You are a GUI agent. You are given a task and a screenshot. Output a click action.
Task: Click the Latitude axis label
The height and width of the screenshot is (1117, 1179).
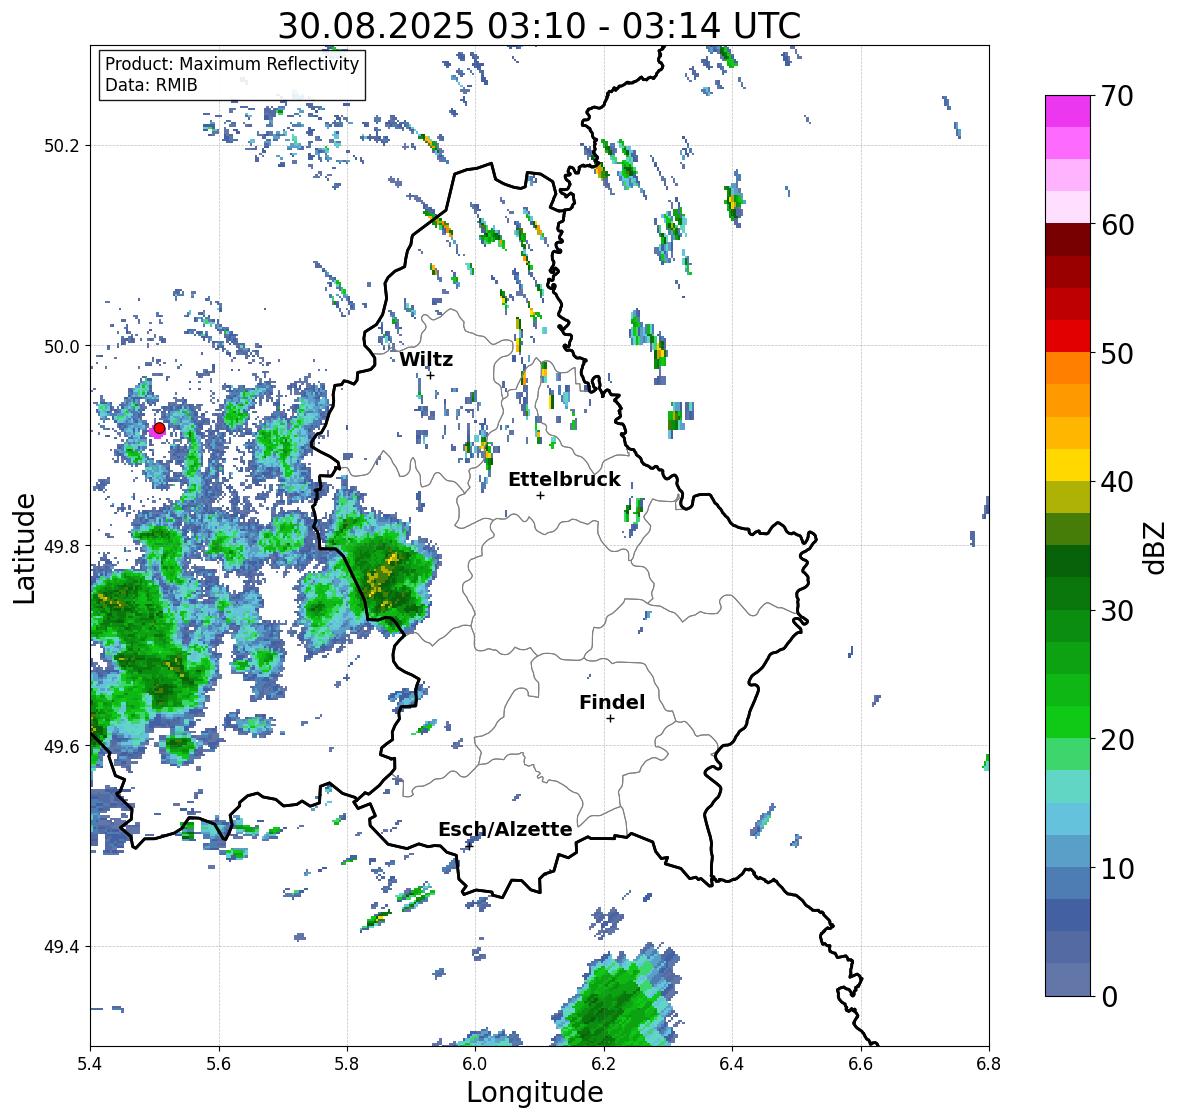pyautogui.click(x=24, y=549)
